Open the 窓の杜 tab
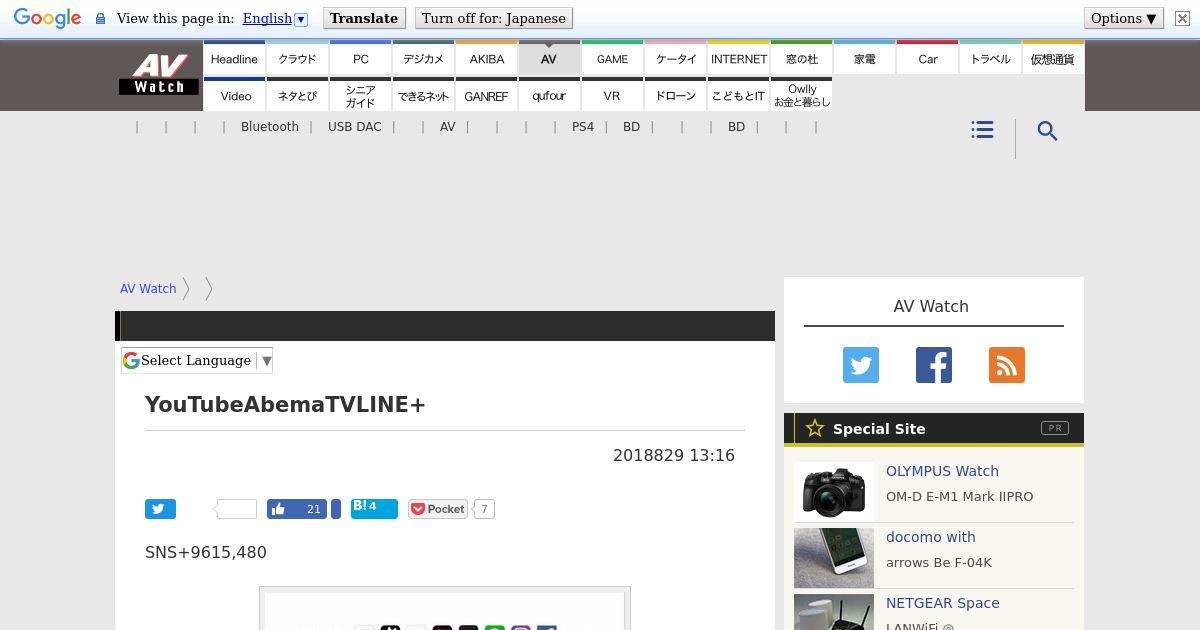The image size is (1200, 630). [801, 59]
